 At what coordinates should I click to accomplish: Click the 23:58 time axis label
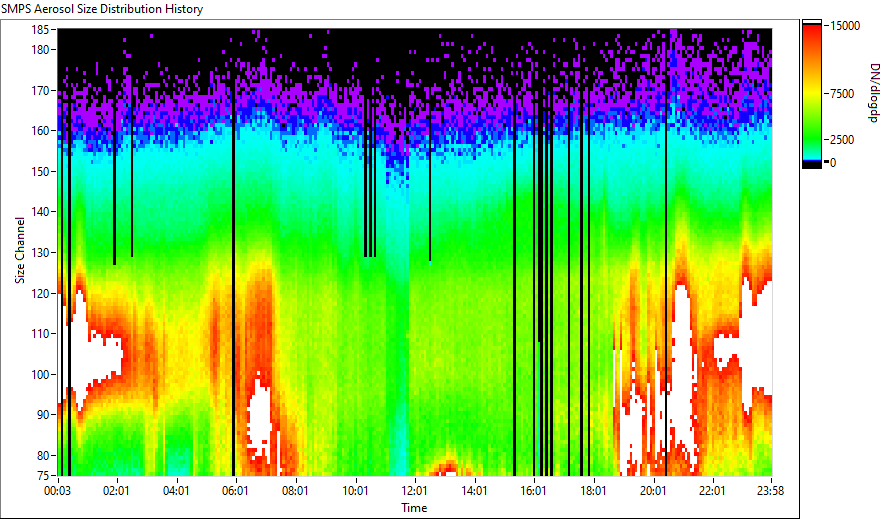(x=771, y=491)
